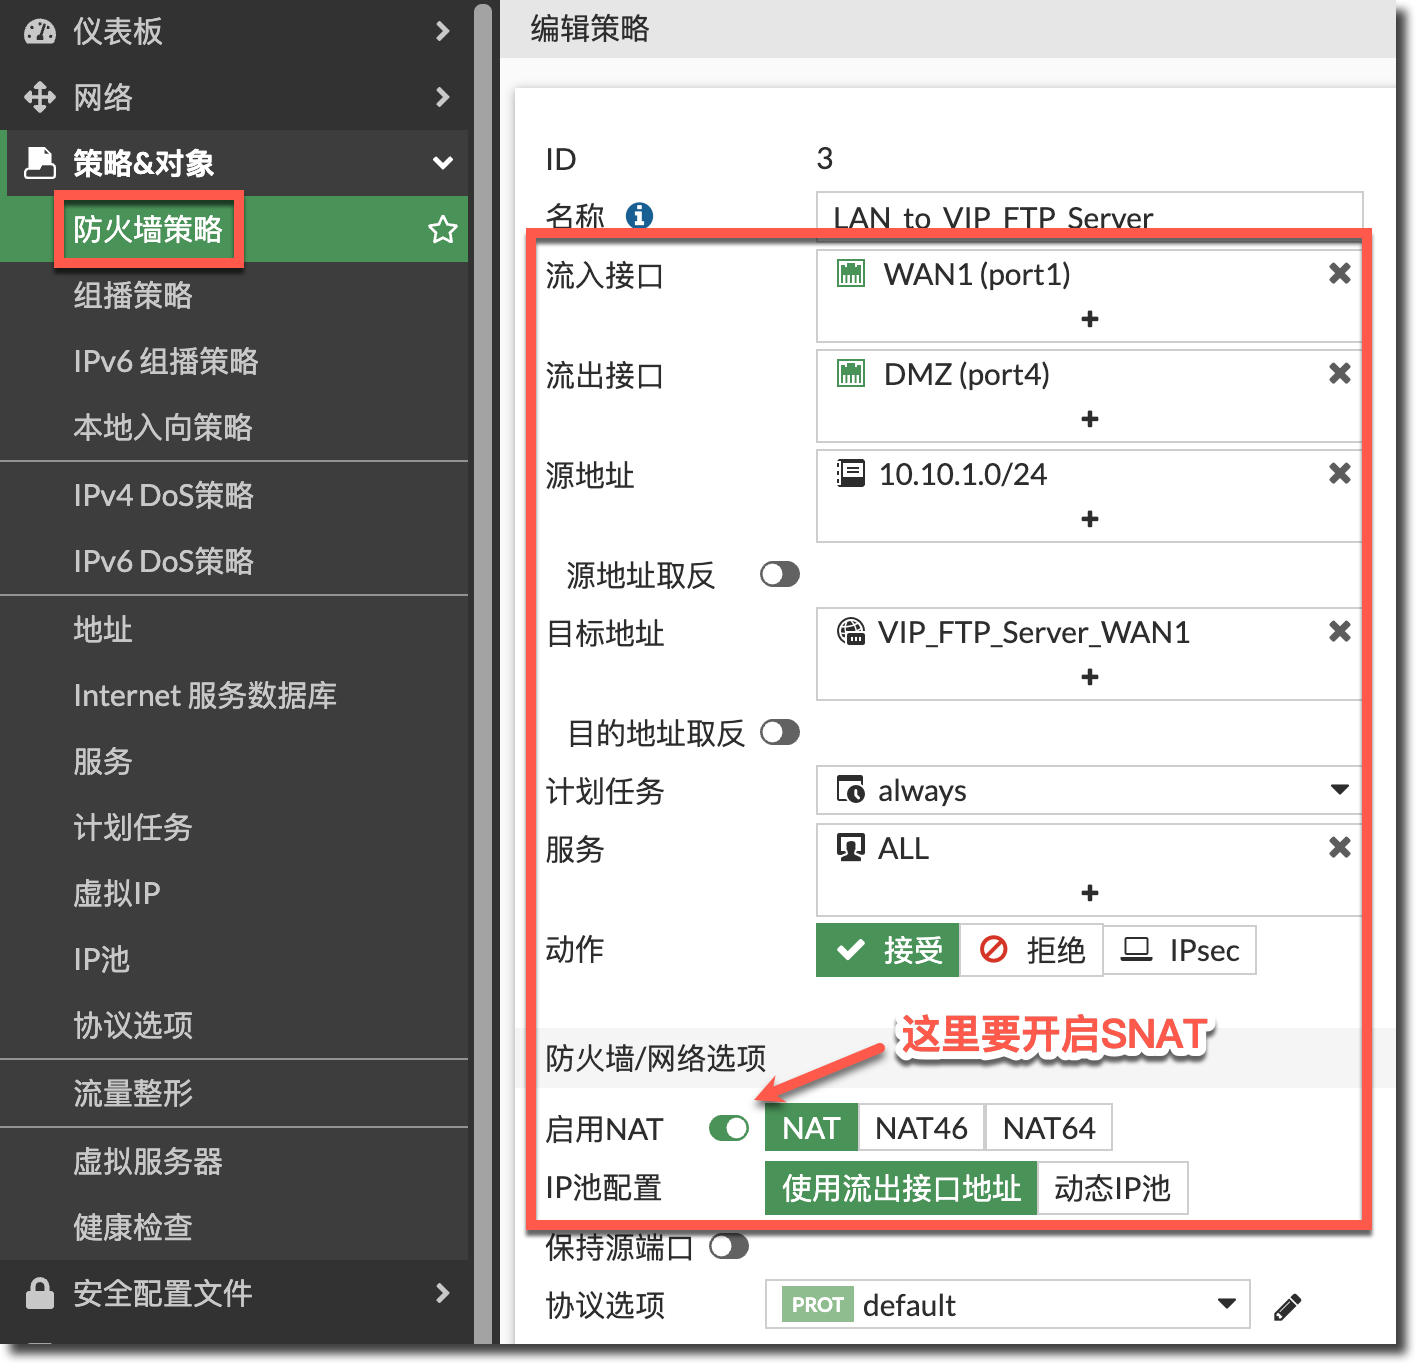
Task: Select the 拒绝 action button
Action: coord(1031,950)
